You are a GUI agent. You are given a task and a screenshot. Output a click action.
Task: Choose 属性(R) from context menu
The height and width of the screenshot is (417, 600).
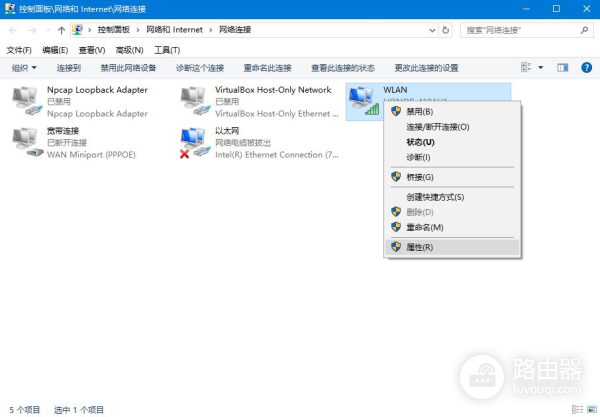(x=452, y=247)
